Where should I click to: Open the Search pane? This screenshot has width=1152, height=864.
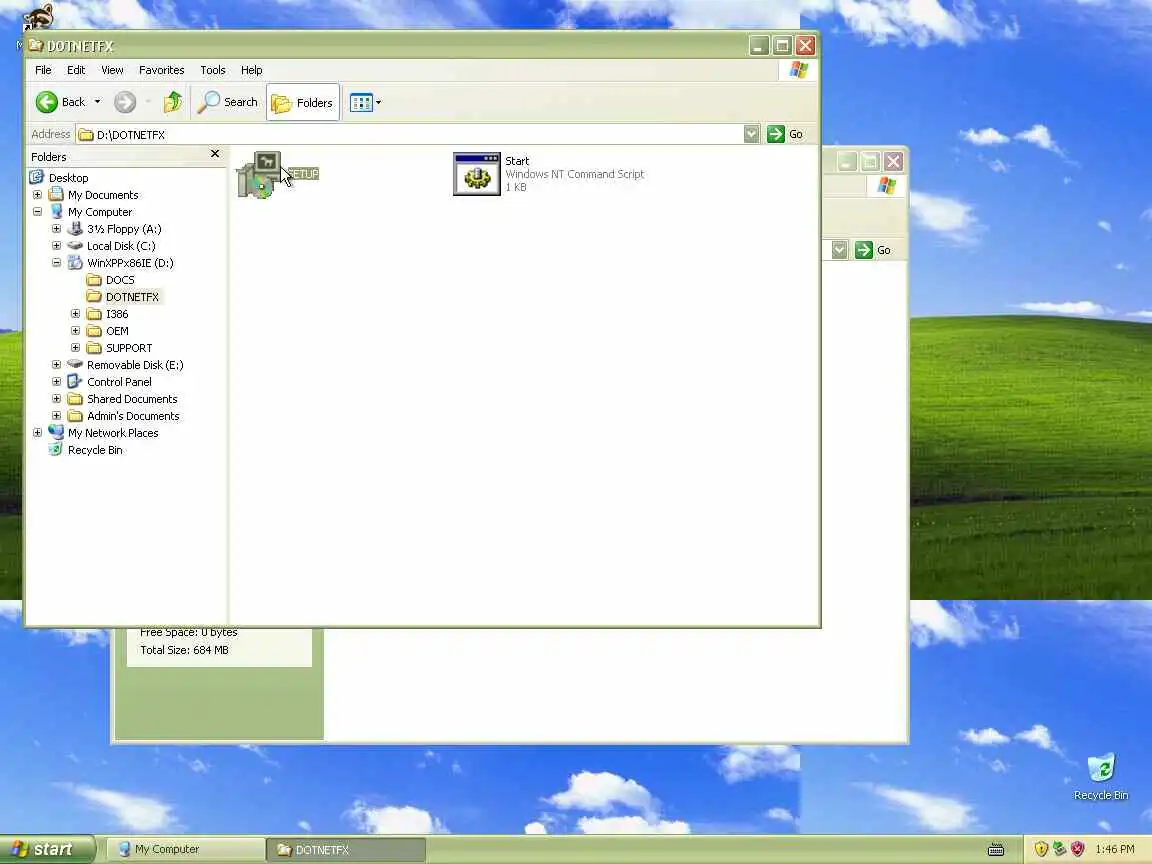coord(228,102)
